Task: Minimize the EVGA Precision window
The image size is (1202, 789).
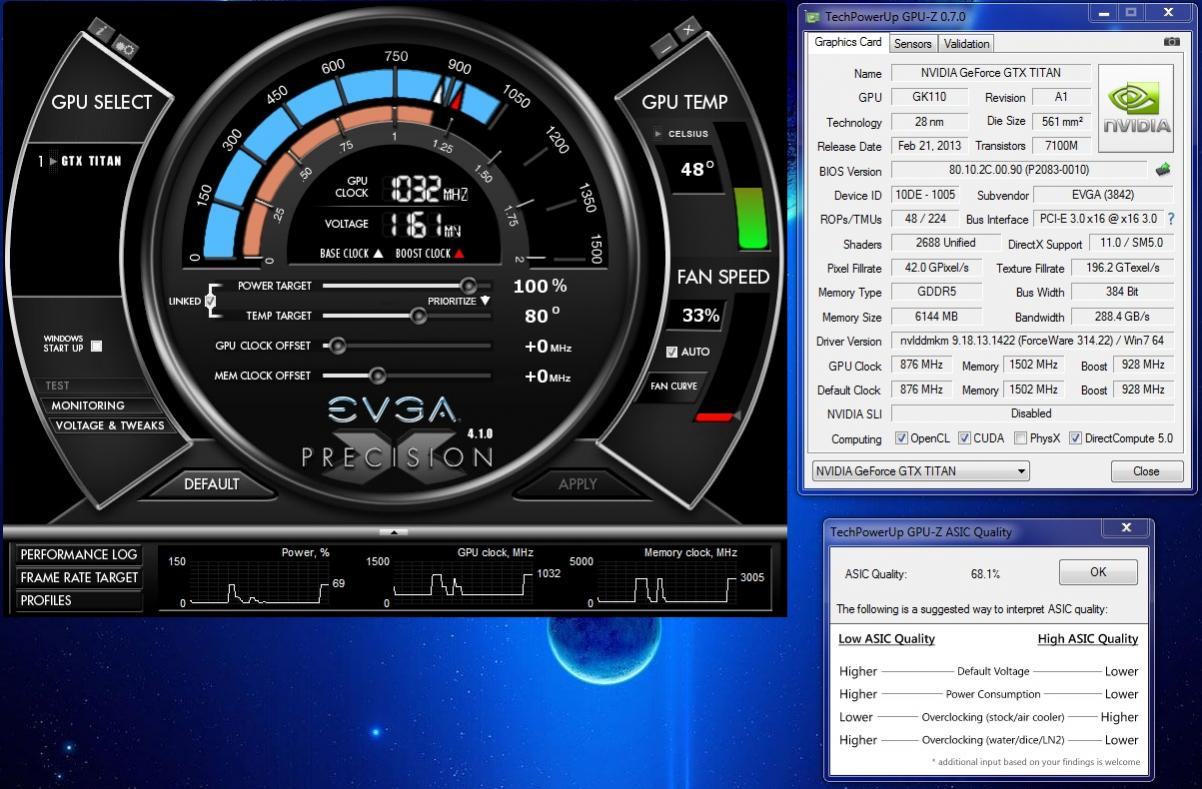Action: tap(665, 46)
